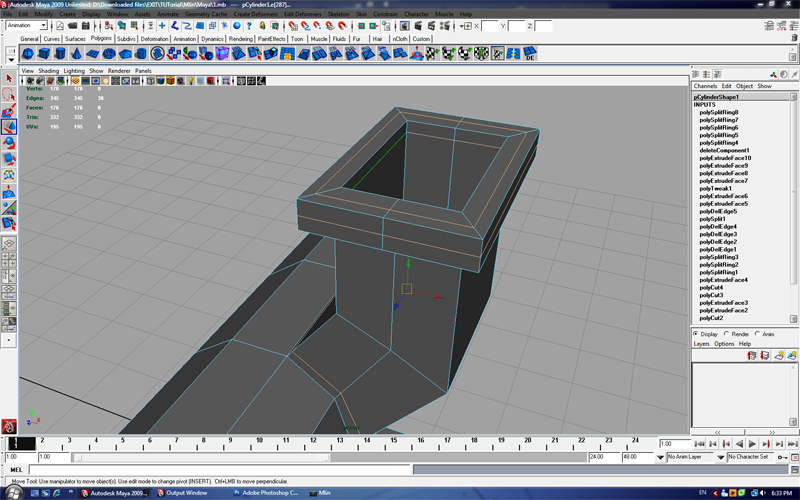Select the Move tool in the toolbox
The width and height of the screenshot is (800, 500).
coord(9,127)
